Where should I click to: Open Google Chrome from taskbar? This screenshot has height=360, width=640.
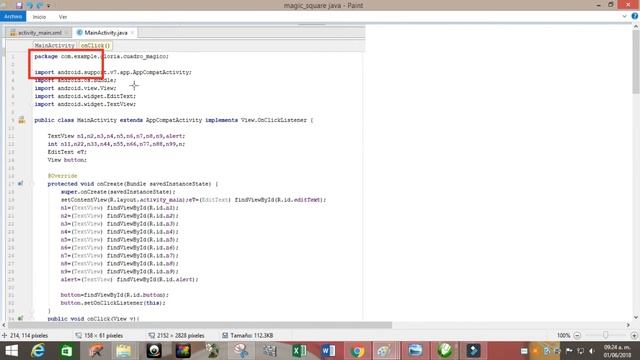click(358, 351)
